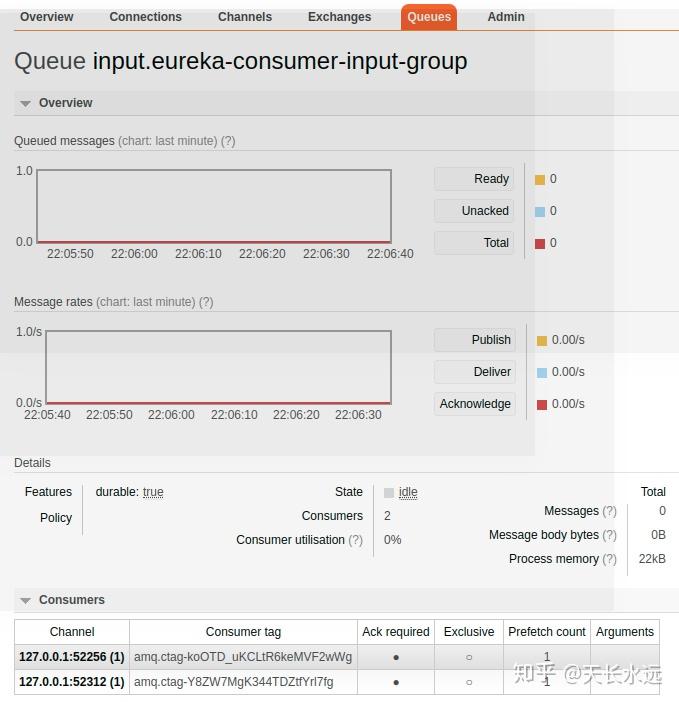Click the Prefetch count column header

coord(547,632)
